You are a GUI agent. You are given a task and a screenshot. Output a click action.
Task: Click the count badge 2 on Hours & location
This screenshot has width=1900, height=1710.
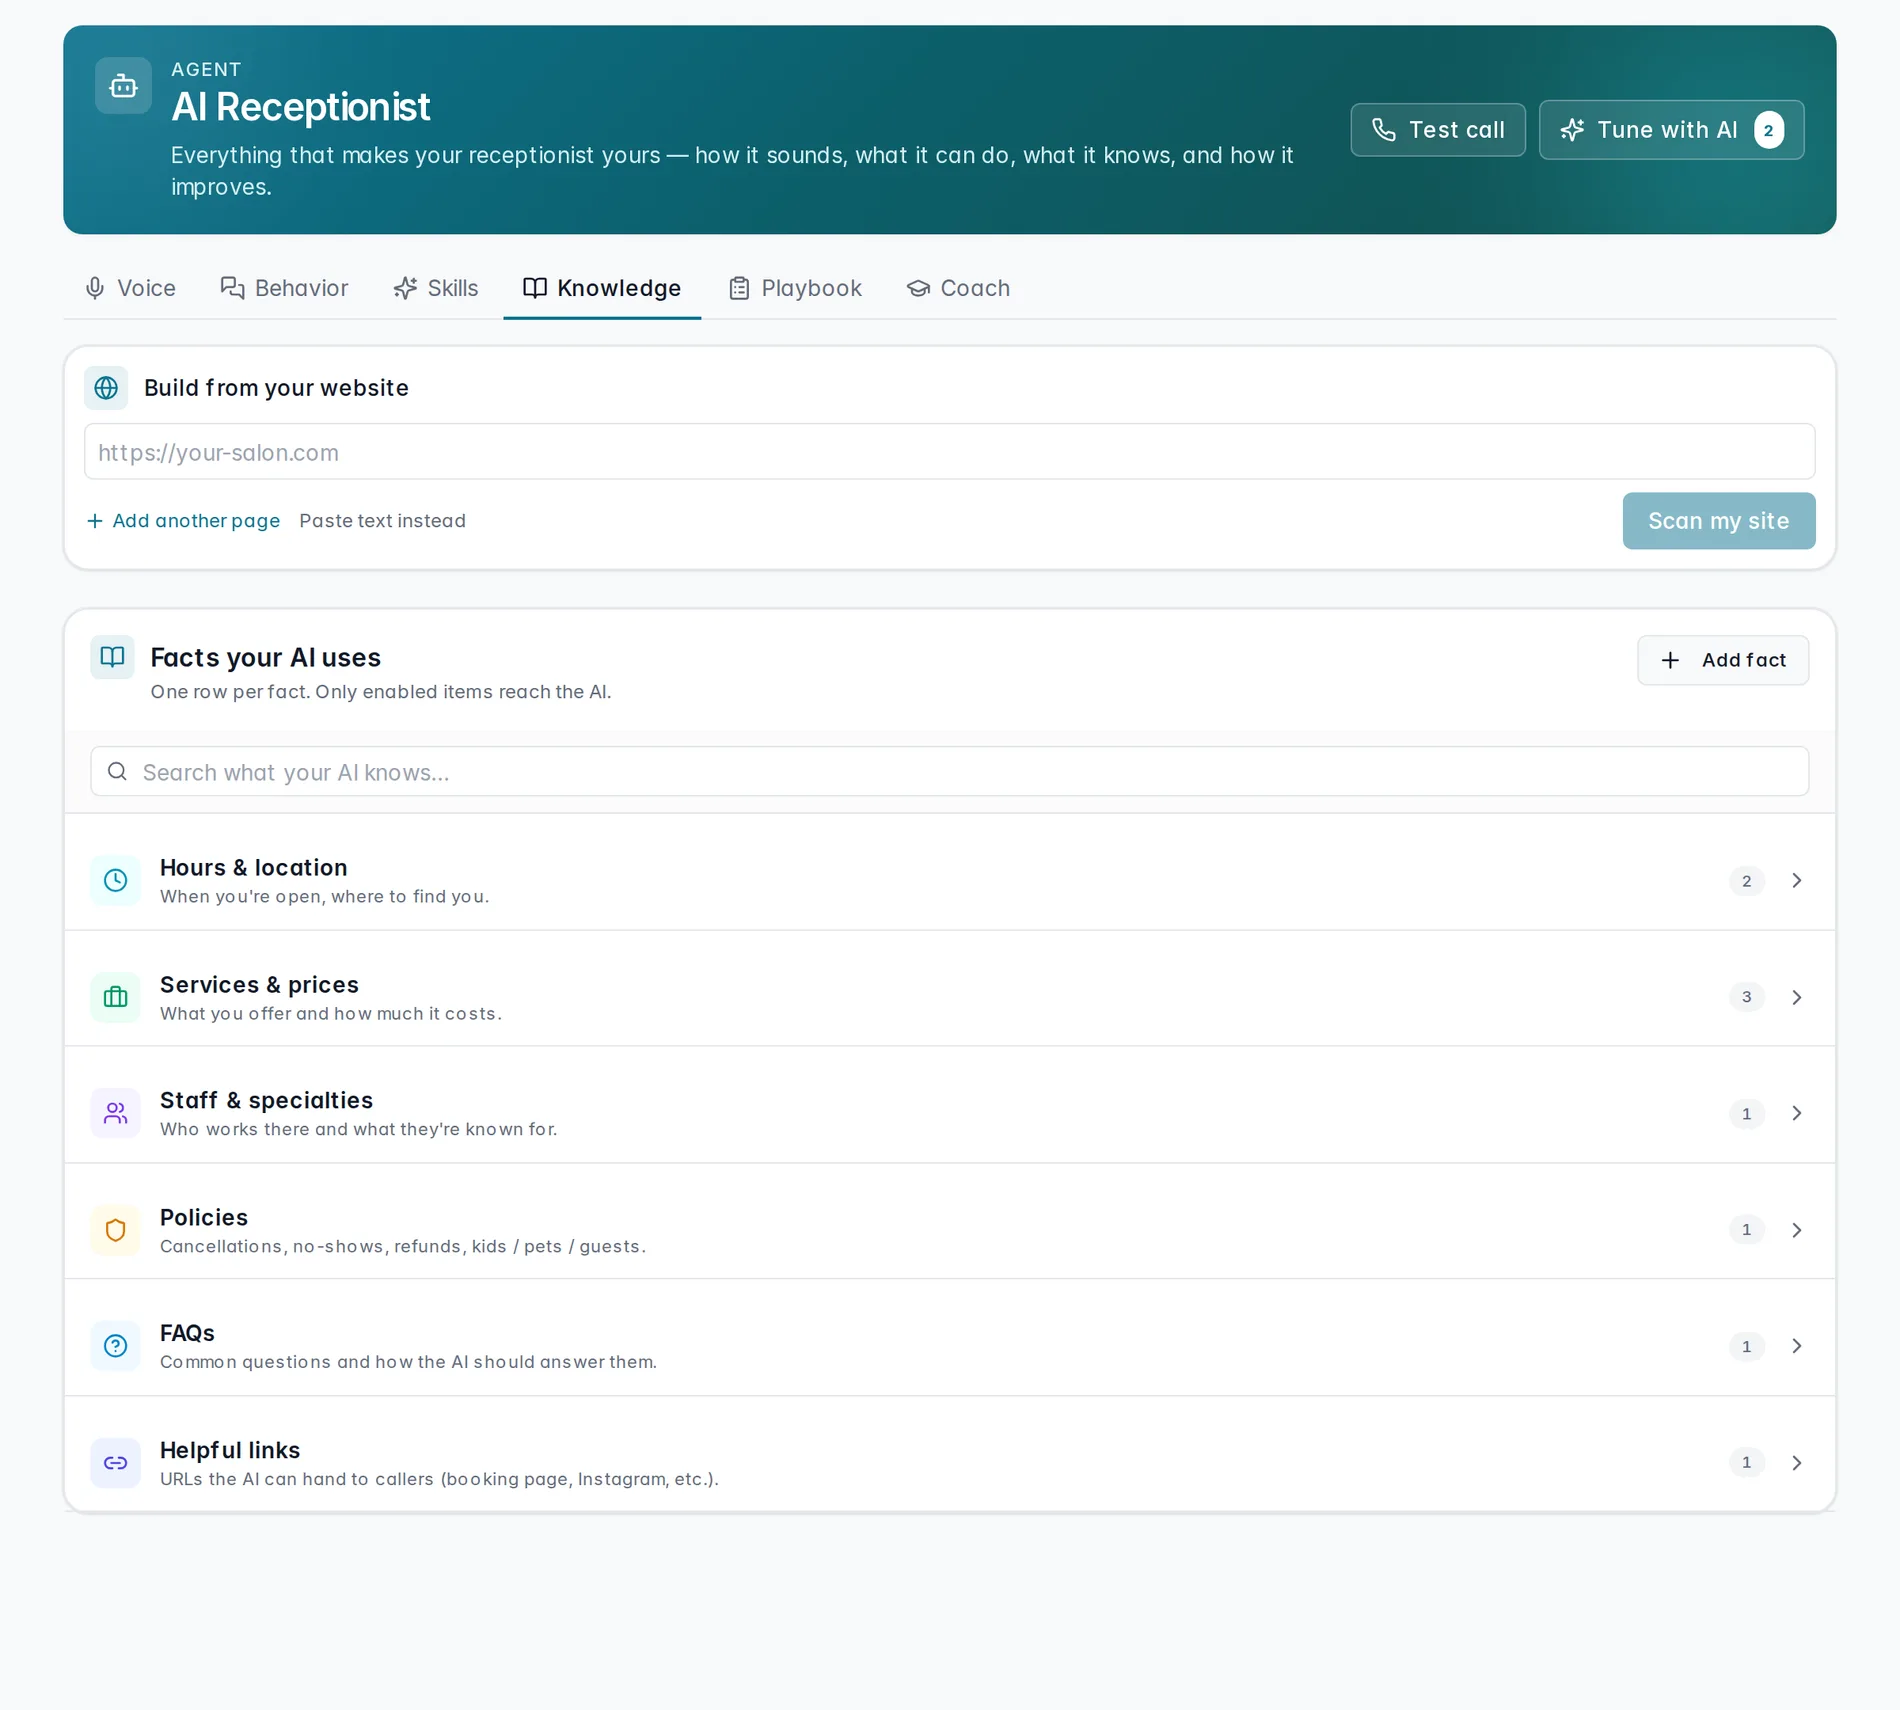[x=1747, y=881]
